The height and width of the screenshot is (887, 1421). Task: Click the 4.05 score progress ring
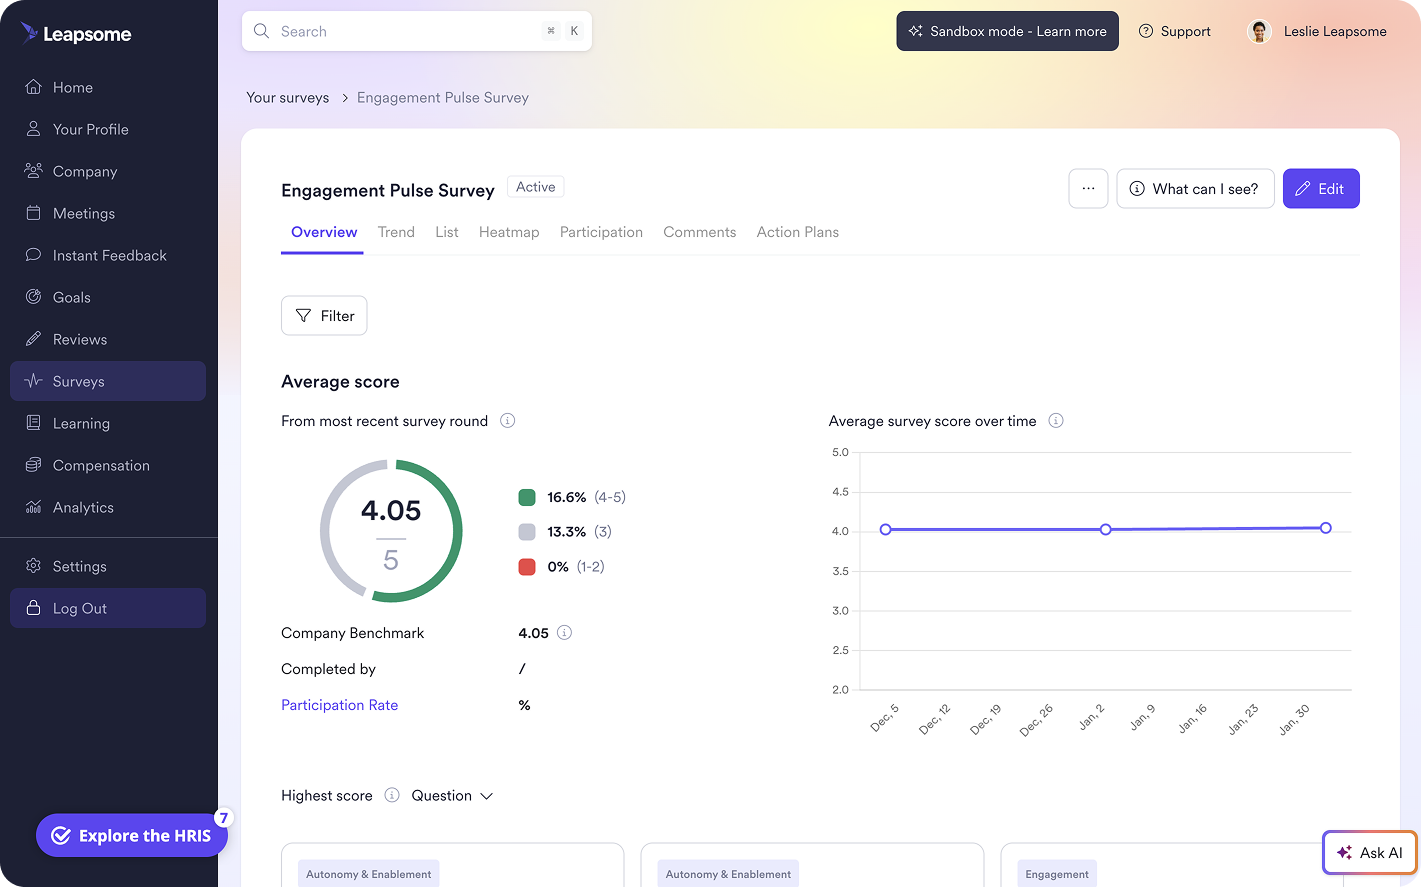pos(391,531)
